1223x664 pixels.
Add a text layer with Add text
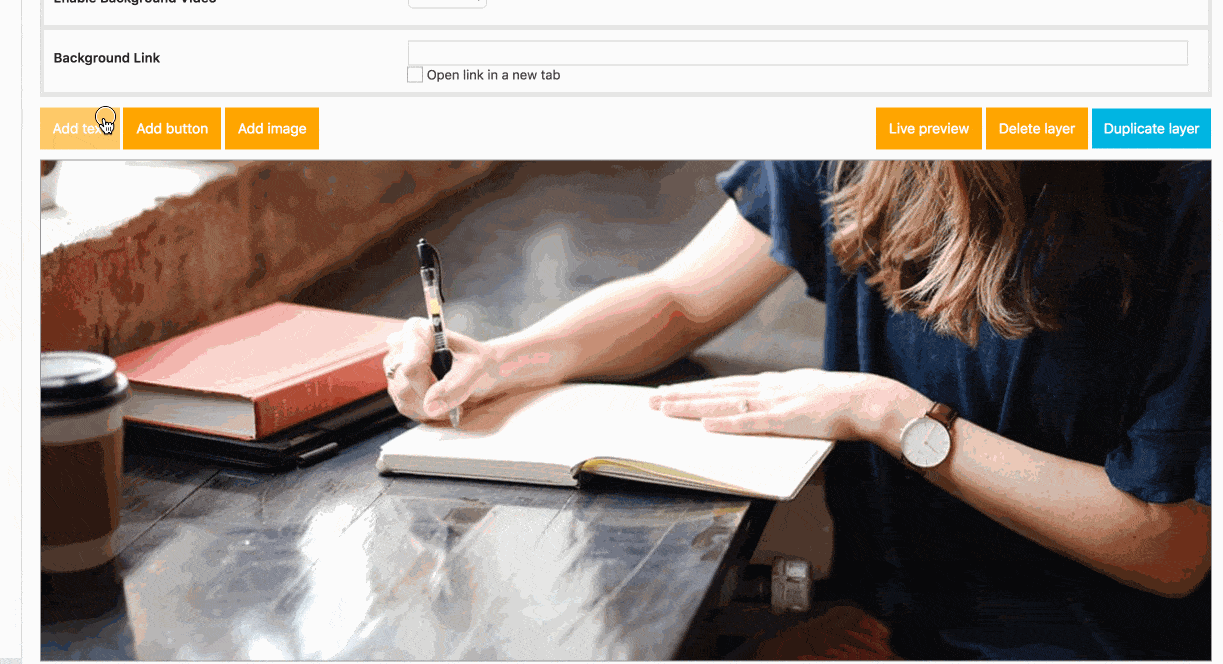tap(80, 129)
